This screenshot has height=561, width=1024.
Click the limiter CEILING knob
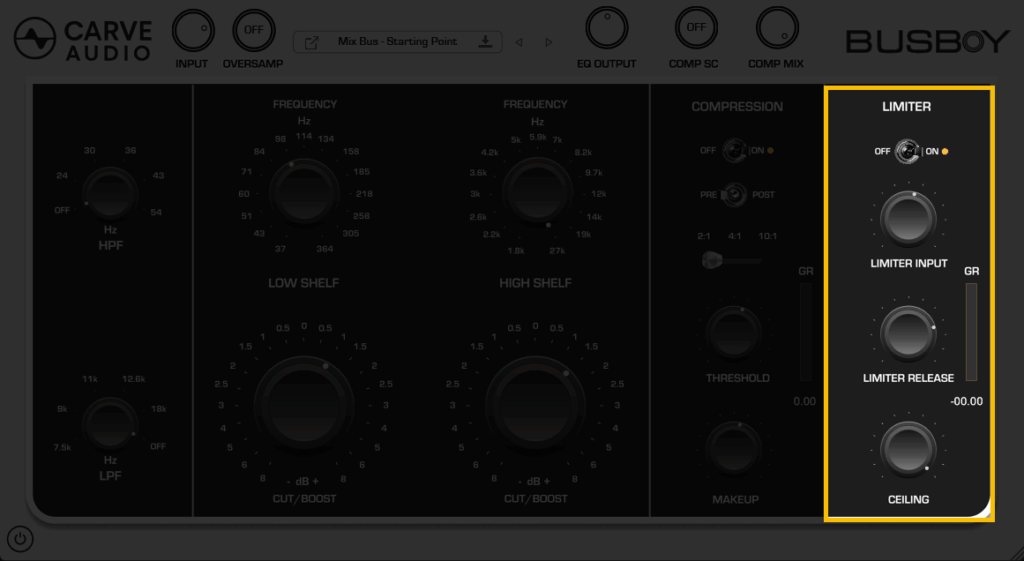click(x=908, y=447)
